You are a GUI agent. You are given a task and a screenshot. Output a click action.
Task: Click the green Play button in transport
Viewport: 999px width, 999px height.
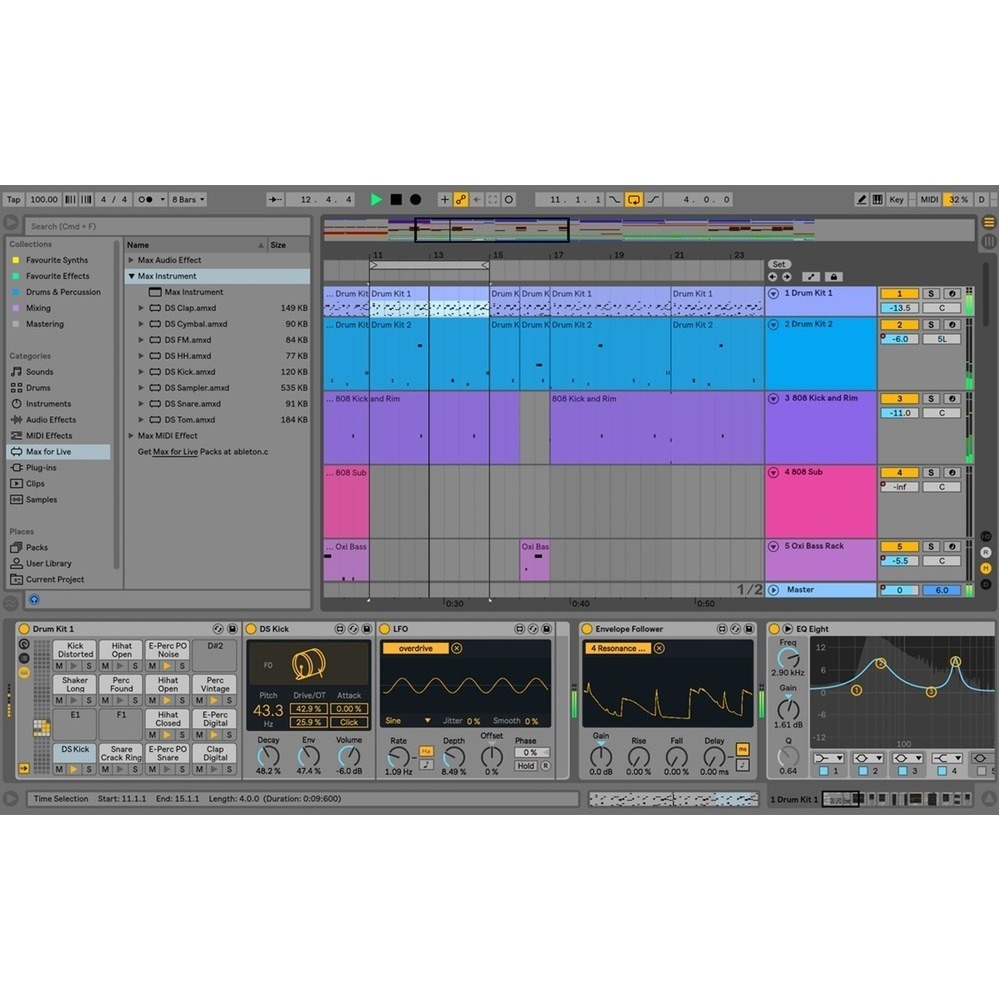376,200
